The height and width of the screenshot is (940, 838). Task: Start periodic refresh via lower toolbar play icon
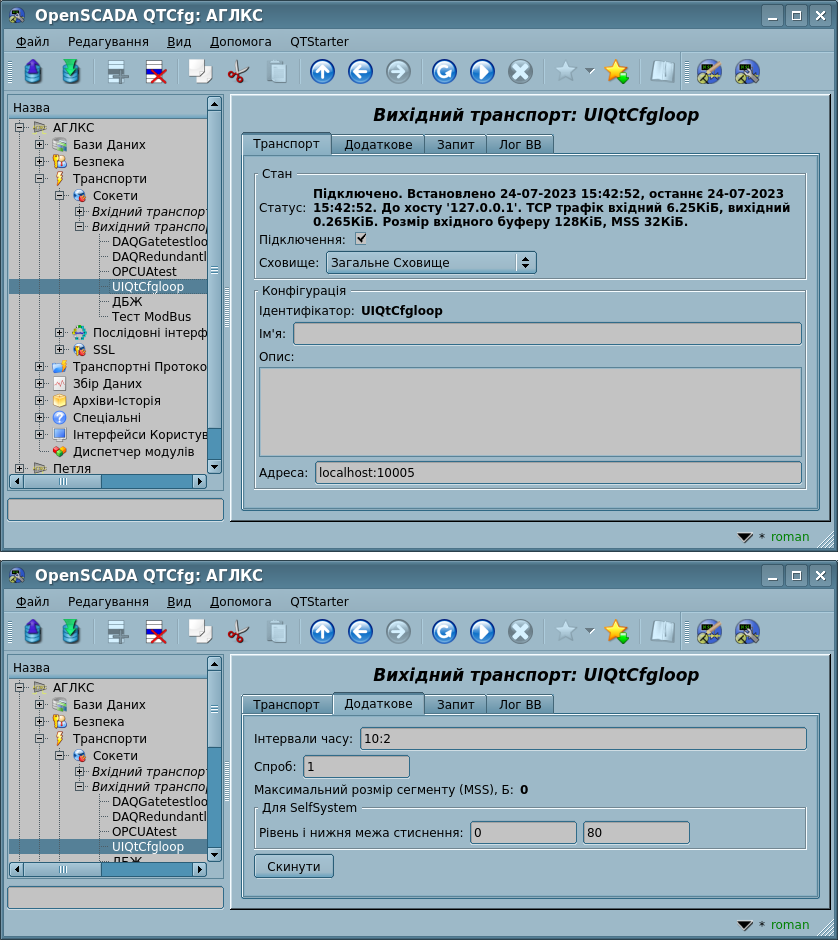[x=482, y=631]
